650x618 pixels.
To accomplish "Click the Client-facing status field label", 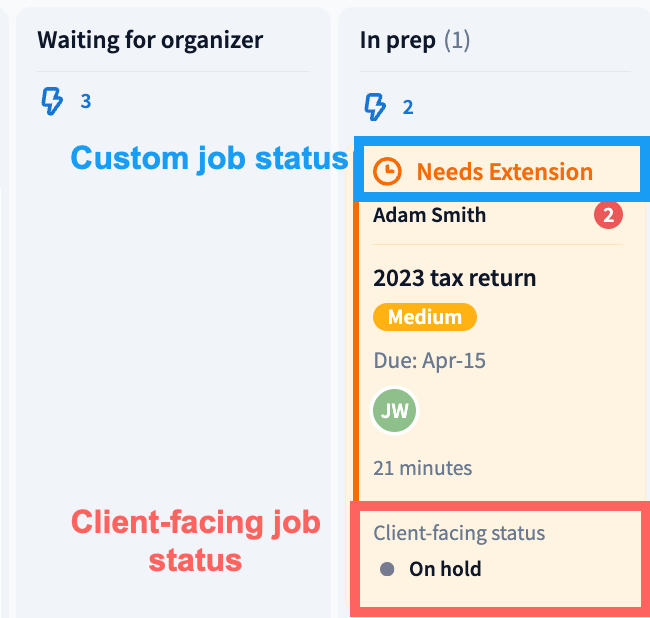I will pos(459,533).
